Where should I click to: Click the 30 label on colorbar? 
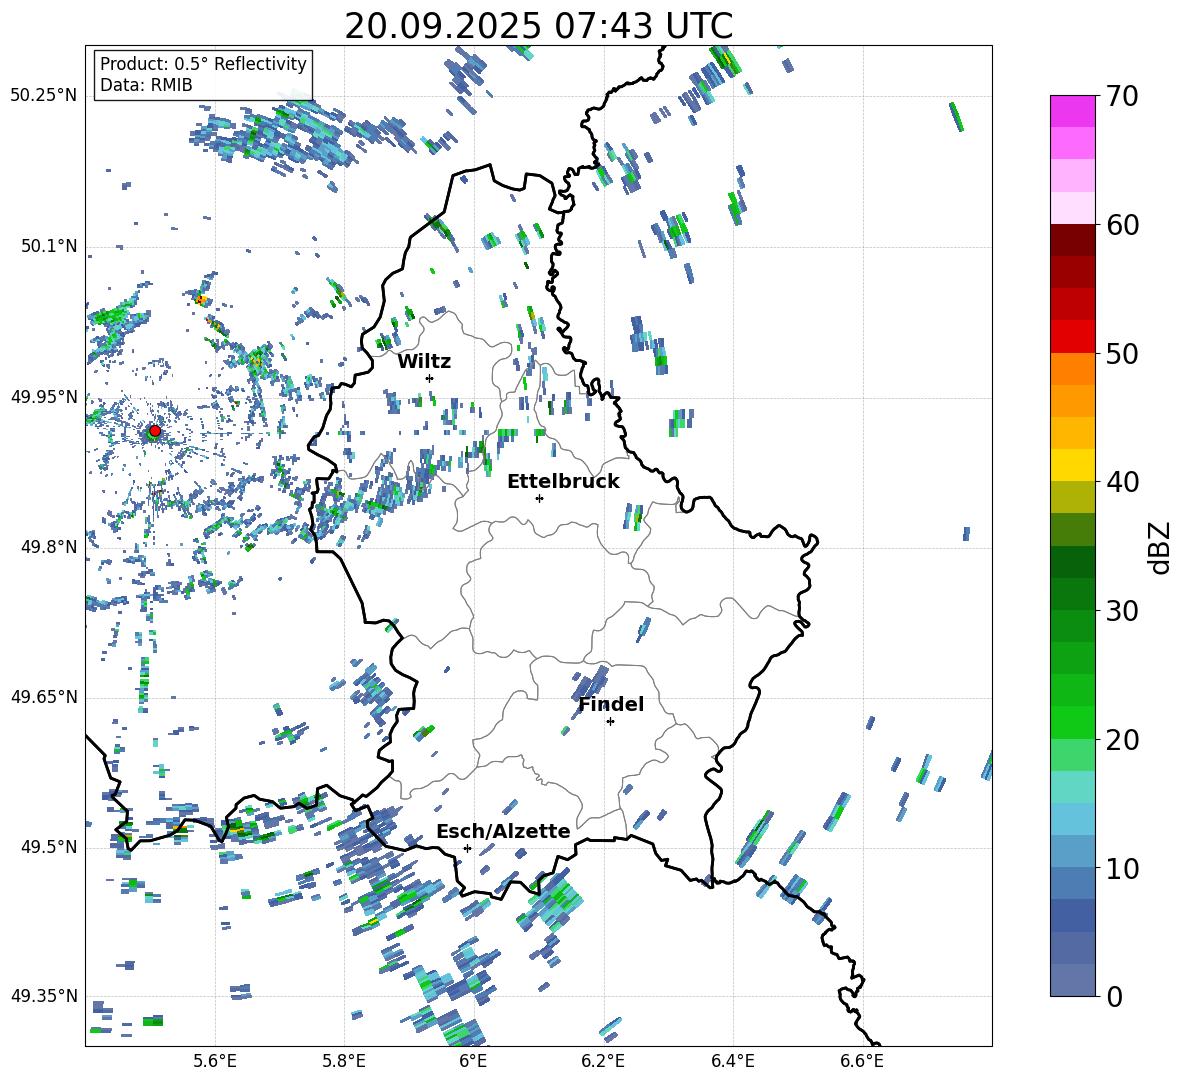1122,611
